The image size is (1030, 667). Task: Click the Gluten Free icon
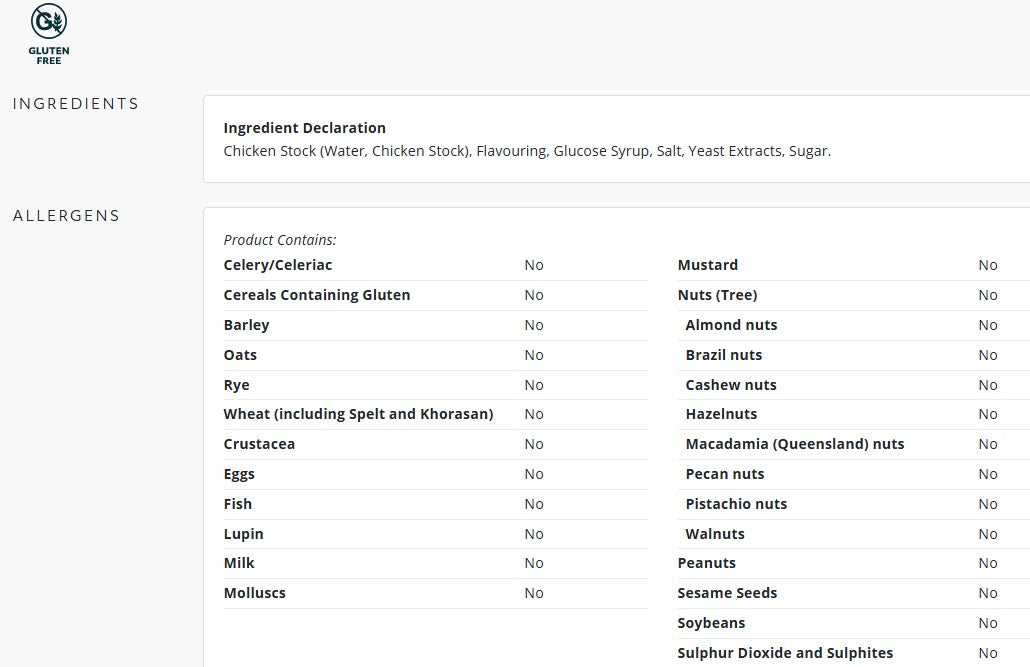49,34
